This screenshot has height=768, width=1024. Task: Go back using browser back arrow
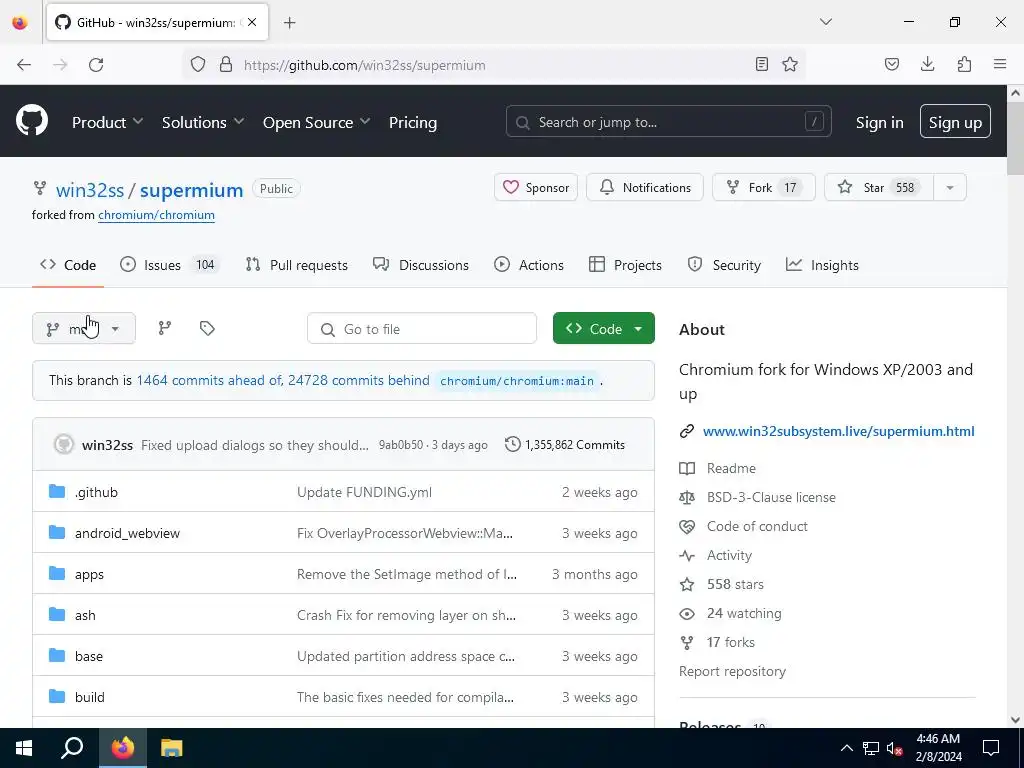24,65
